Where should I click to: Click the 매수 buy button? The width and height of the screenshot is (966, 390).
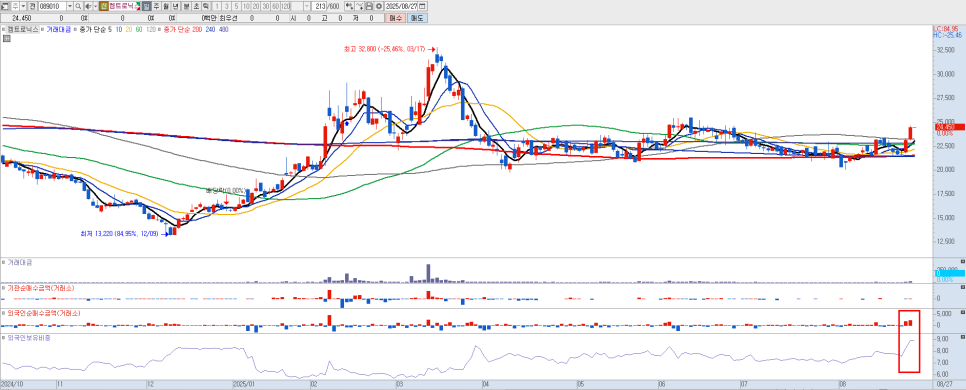[x=395, y=18]
